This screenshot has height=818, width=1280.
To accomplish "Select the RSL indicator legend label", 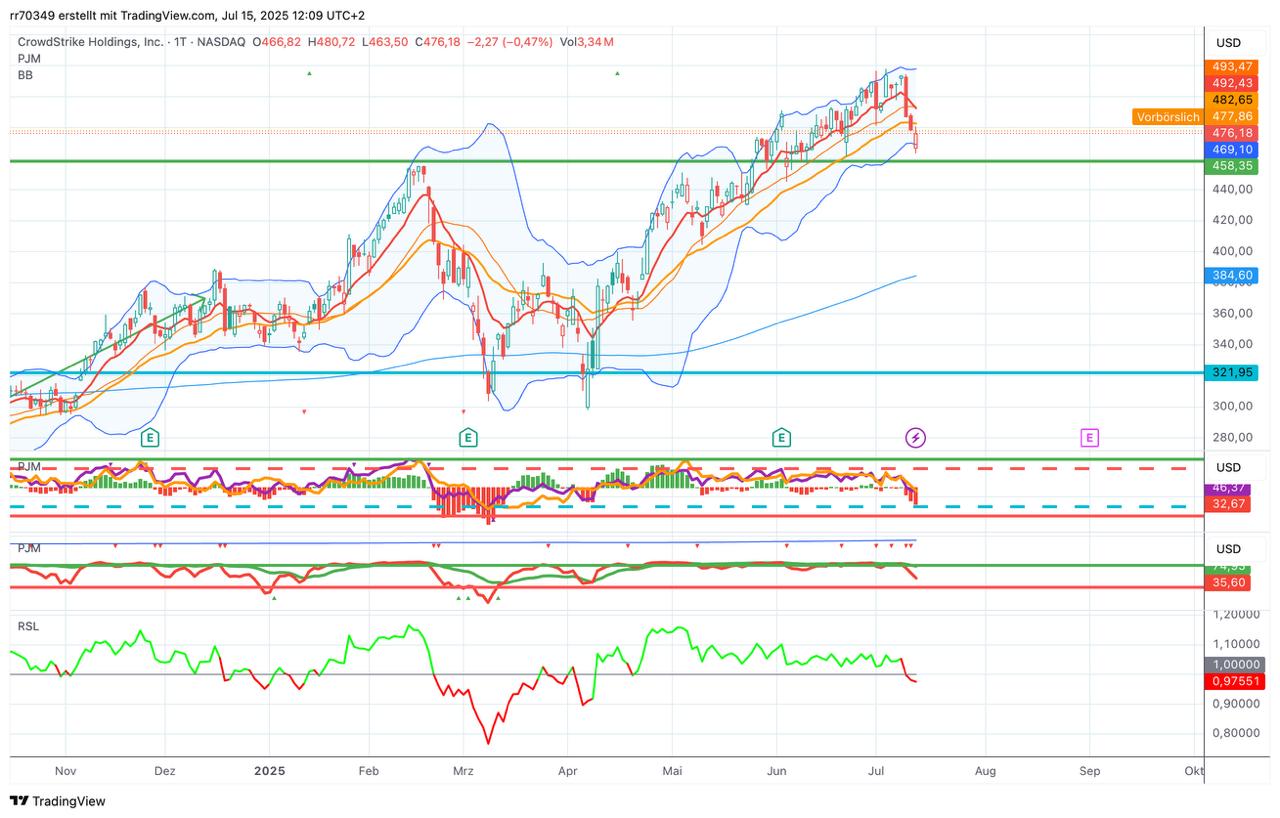I will pyautogui.click(x=28, y=626).
